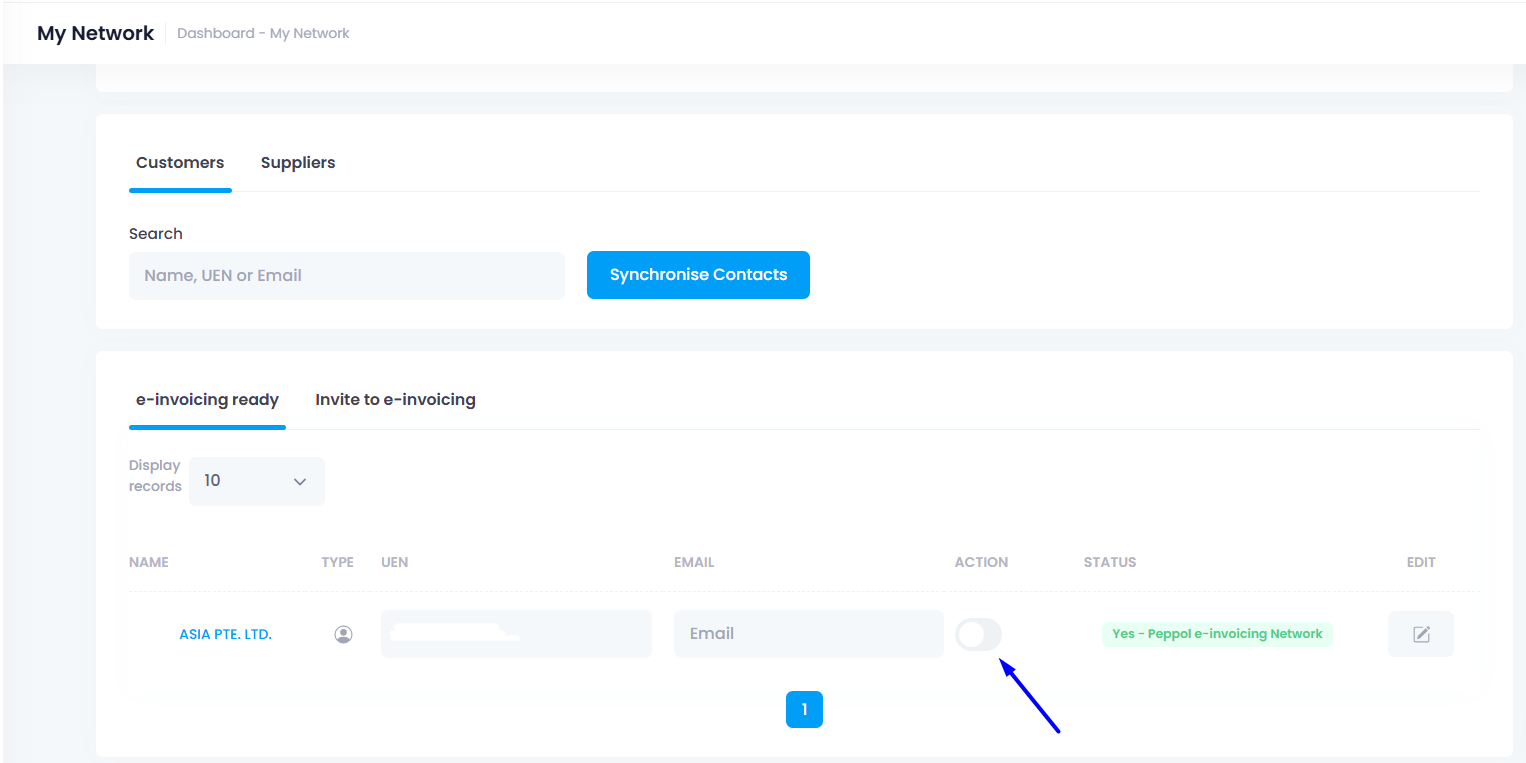The width and height of the screenshot is (1526, 763).
Task: Click the Email field in the ASIA row
Action: pos(808,634)
